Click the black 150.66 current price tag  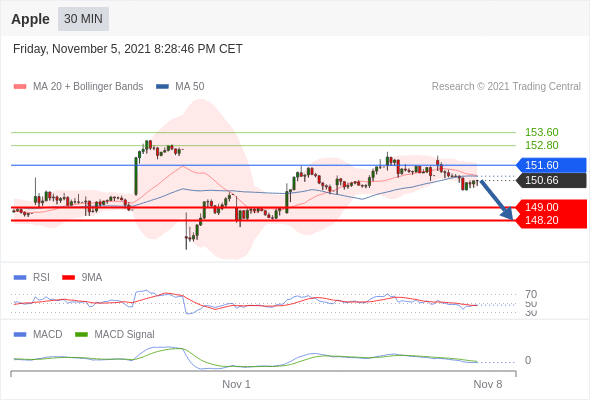coord(551,180)
